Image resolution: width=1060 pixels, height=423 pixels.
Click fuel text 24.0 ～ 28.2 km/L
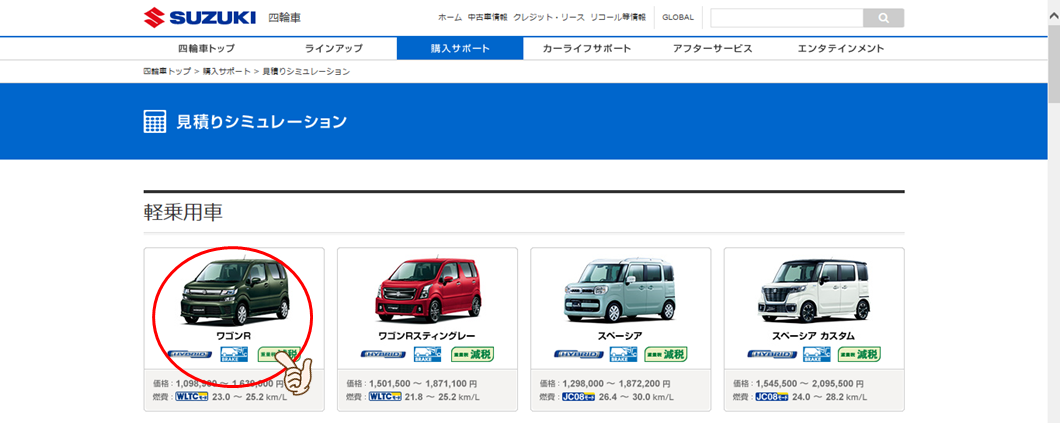(829, 397)
